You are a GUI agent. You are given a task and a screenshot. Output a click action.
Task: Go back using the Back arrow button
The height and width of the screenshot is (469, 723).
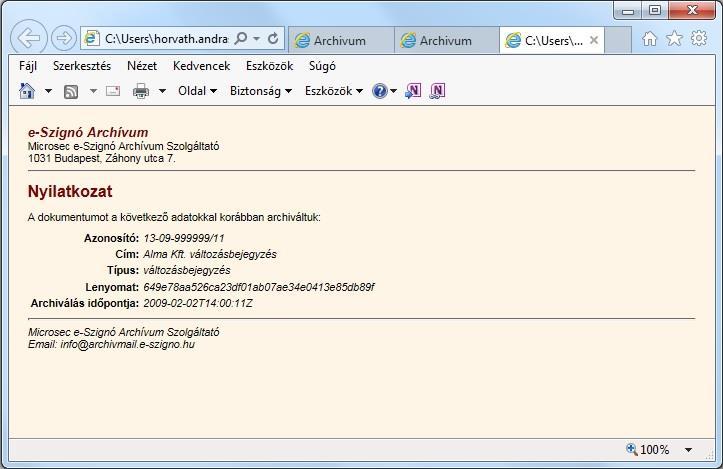coord(29,38)
